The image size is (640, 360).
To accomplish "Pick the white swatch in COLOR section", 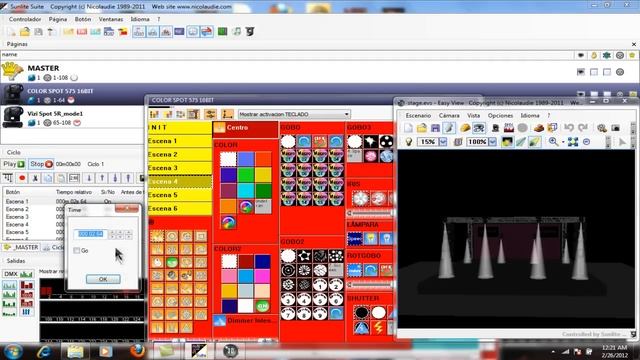I will pos(228,159).
